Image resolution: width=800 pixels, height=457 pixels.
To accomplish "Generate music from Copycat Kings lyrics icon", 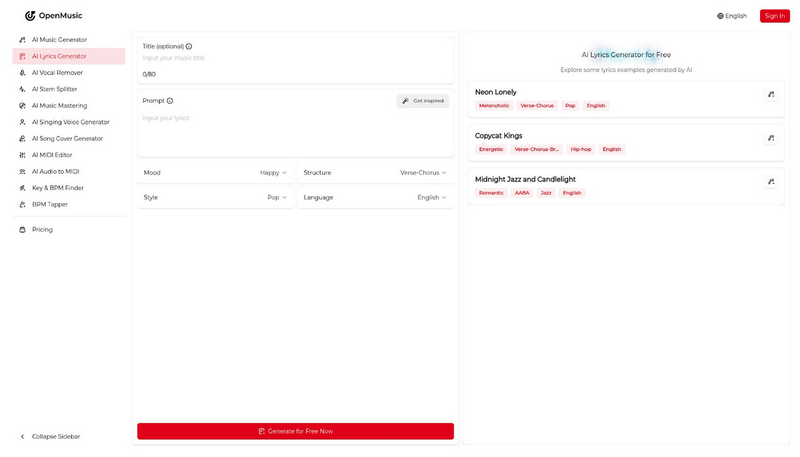I will pyautogui.click(x=771, y=138).
